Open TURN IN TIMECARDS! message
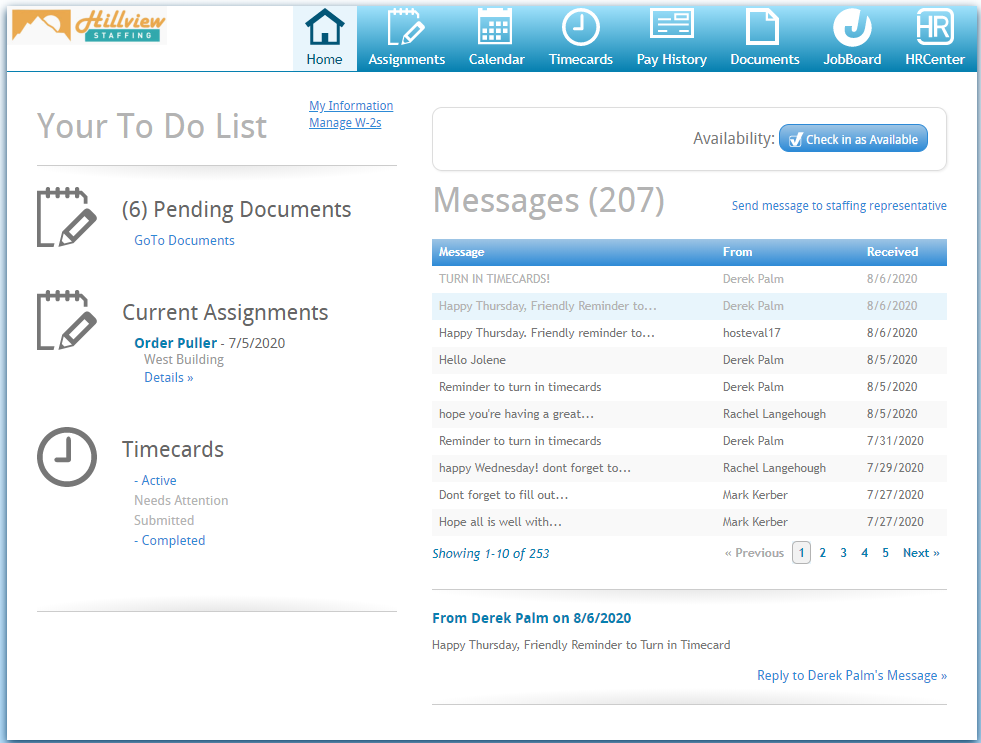The height and width of the screenshot is (743, 981). 689,279
